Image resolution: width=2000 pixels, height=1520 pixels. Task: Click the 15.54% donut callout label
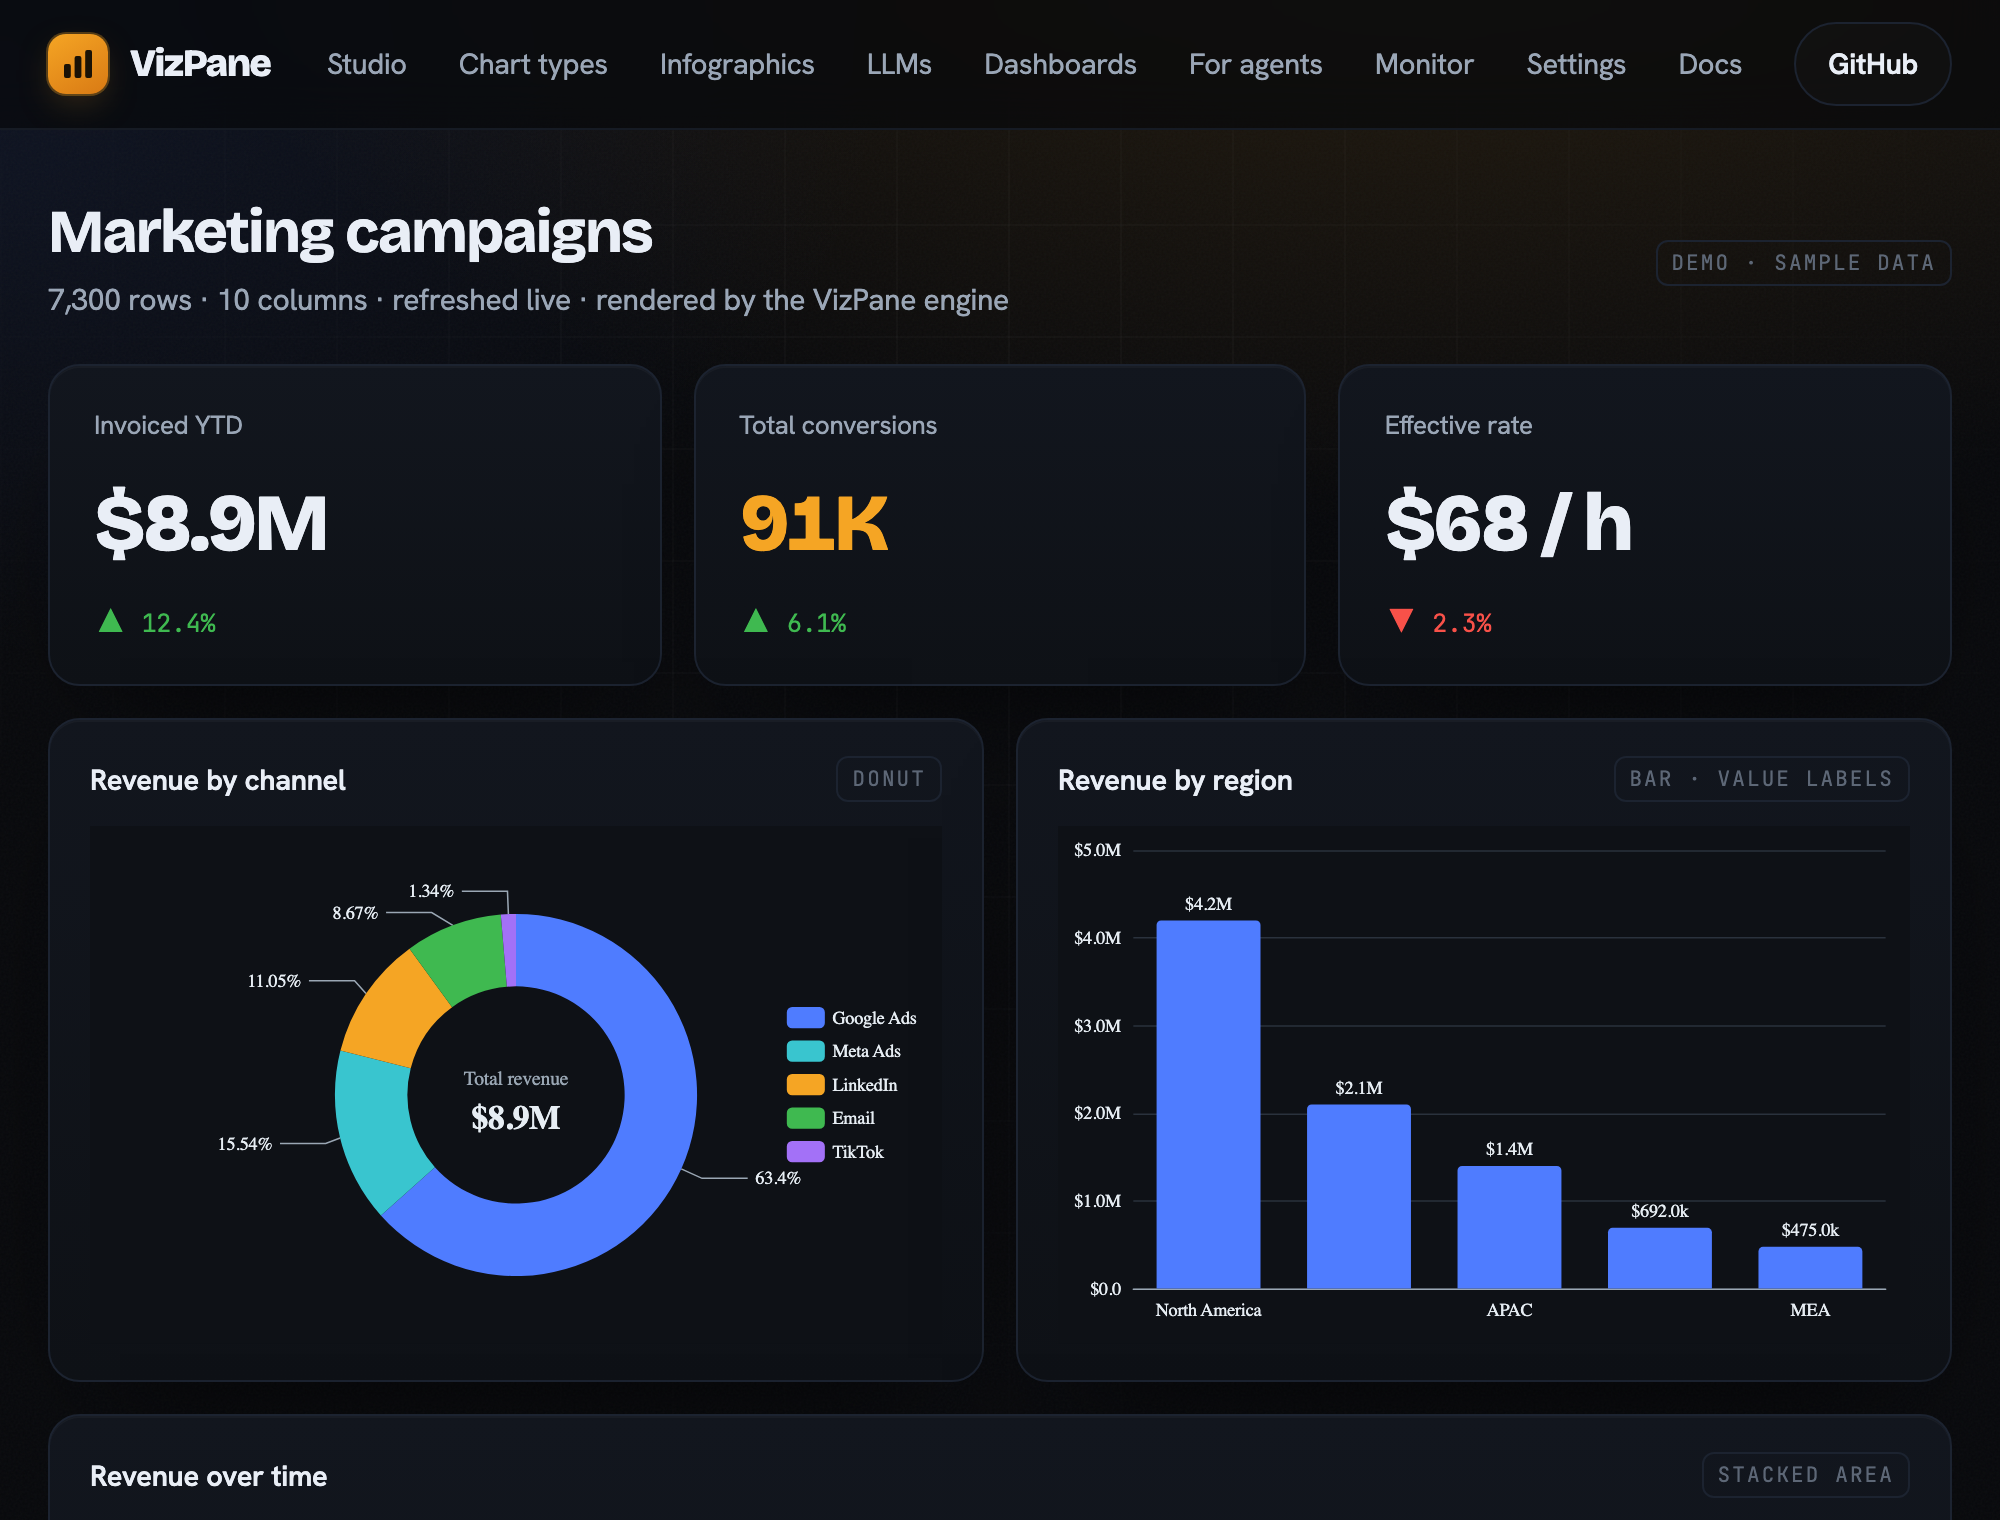pos(245,1144)
